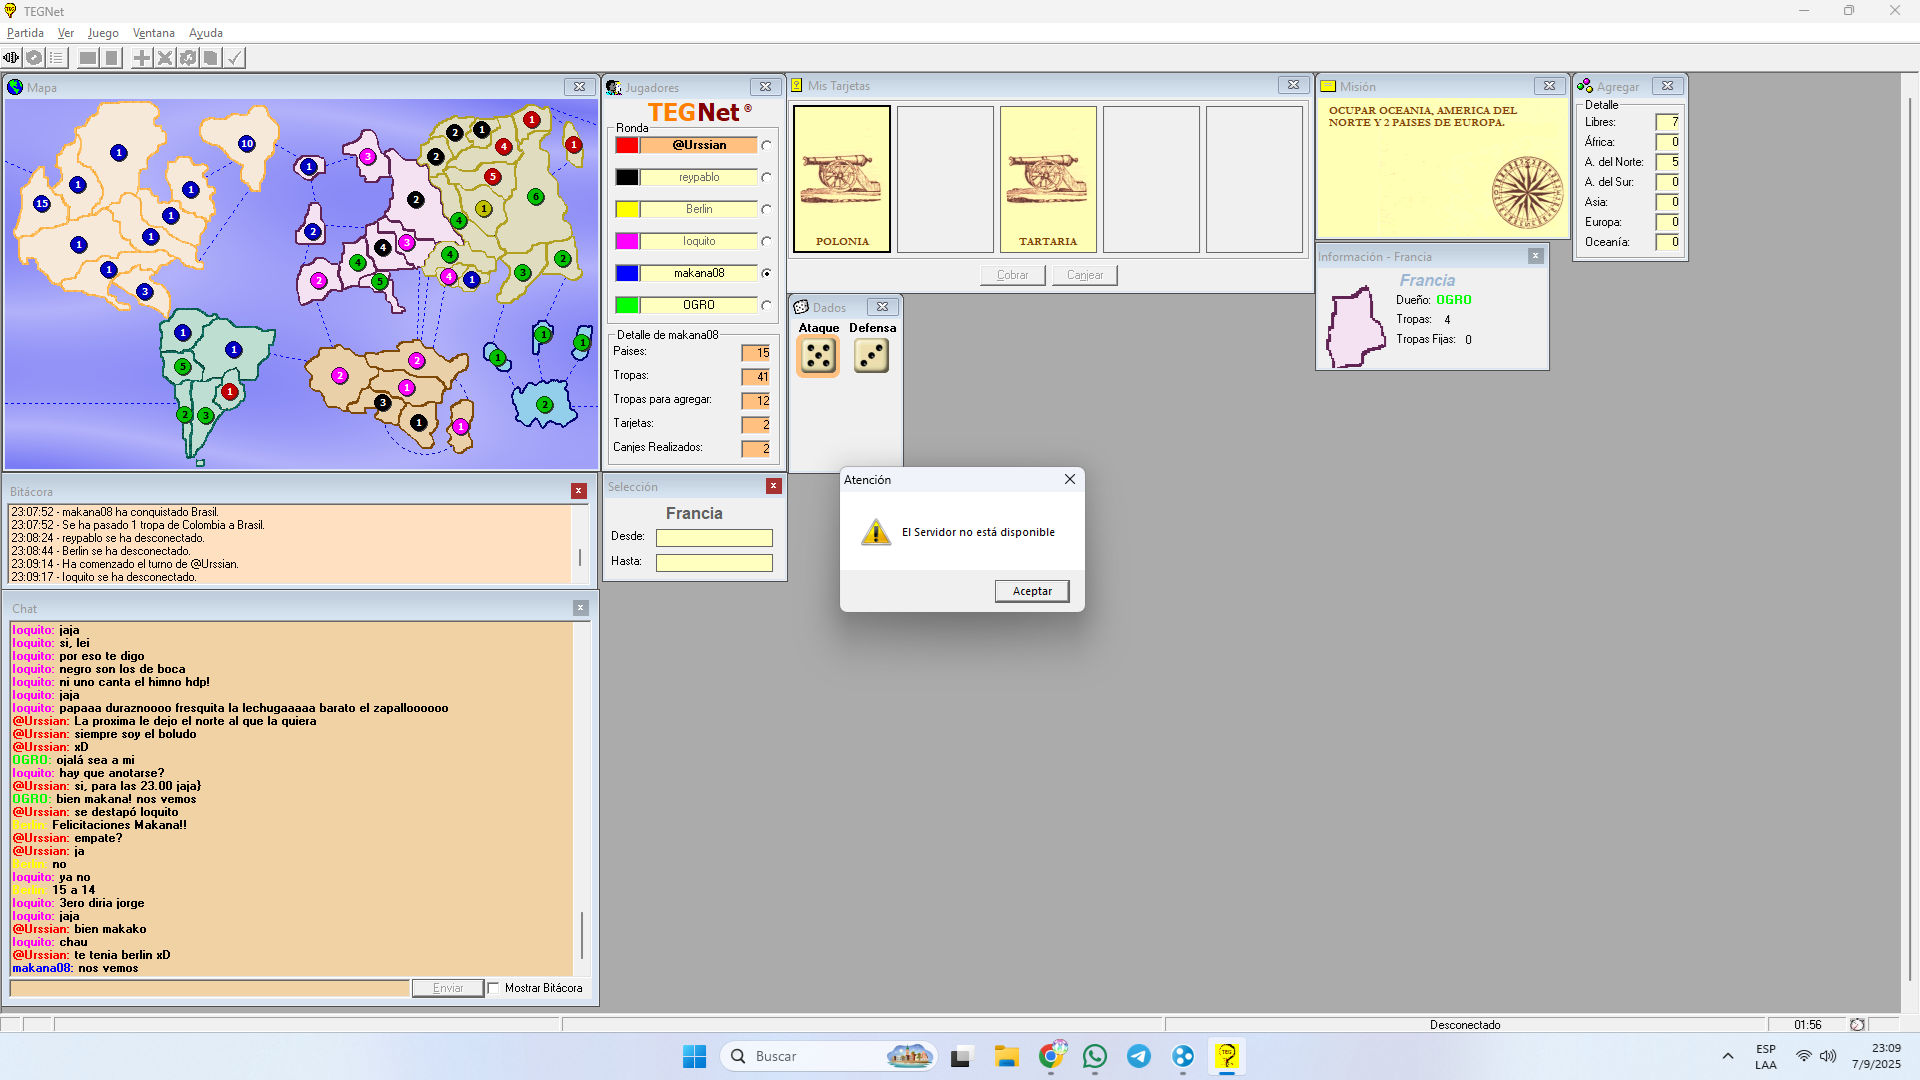Select the @Urssian radio button
1920x1080 pixels.
(x=767, y=145)
